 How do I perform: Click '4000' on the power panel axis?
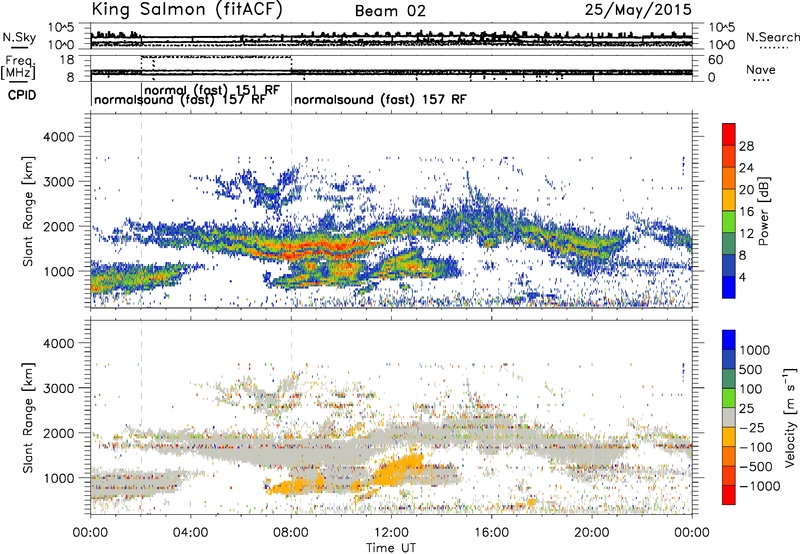[x=58, y=137]
